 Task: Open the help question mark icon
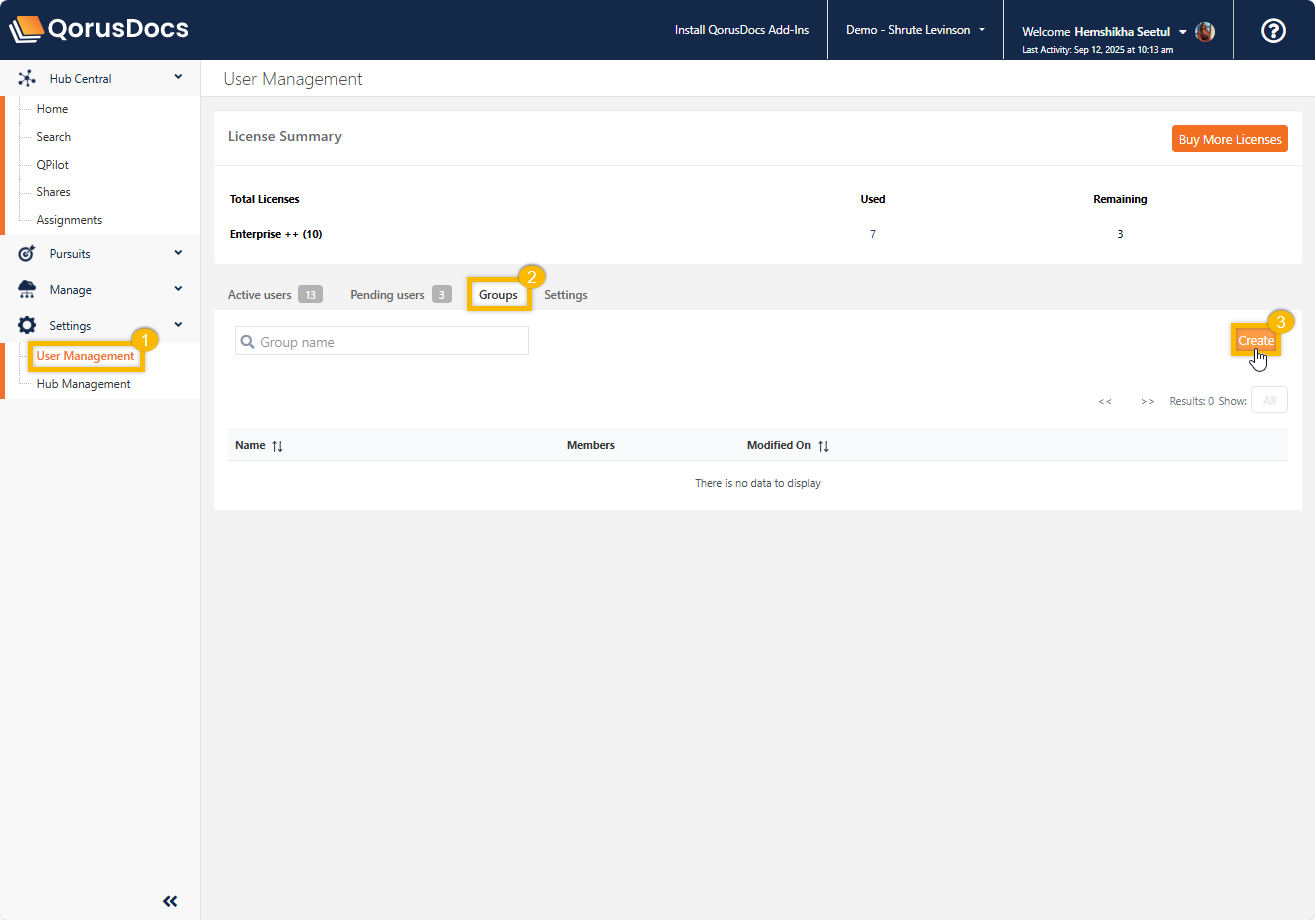(x=1273, y=31)
